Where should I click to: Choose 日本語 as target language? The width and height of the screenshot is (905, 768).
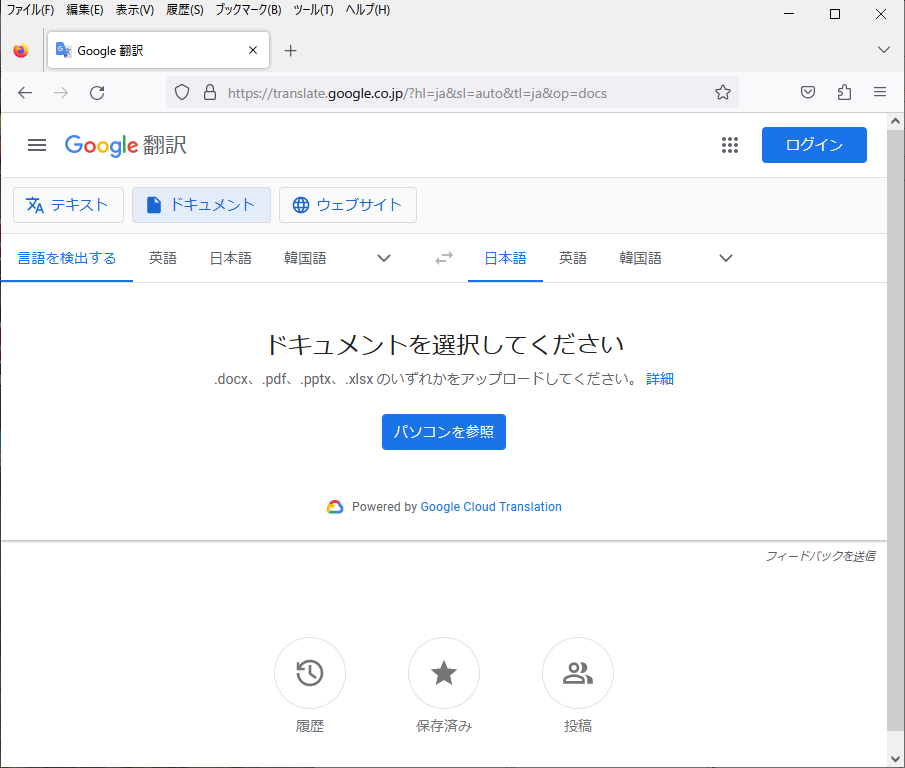point(505,258)
